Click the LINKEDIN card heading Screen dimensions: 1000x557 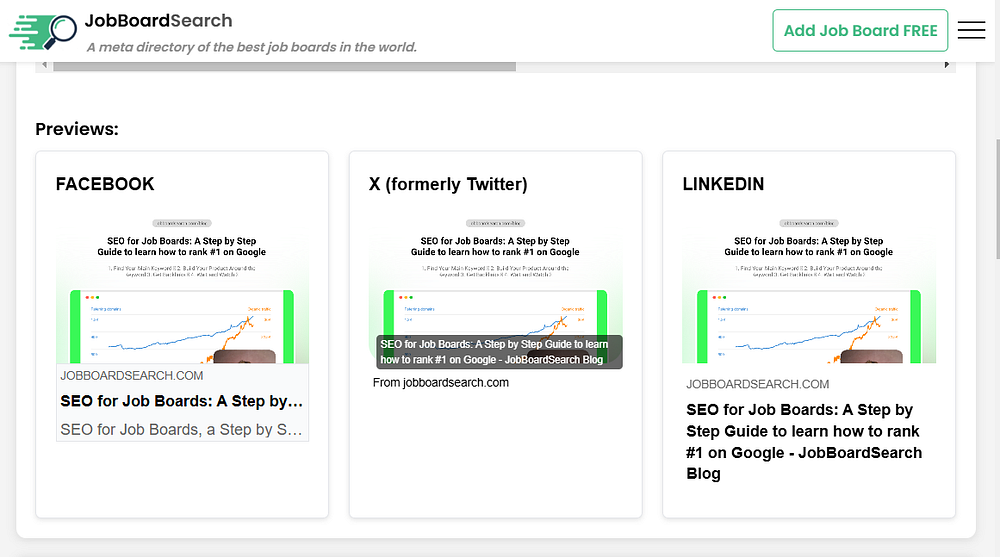pos(723,184)
